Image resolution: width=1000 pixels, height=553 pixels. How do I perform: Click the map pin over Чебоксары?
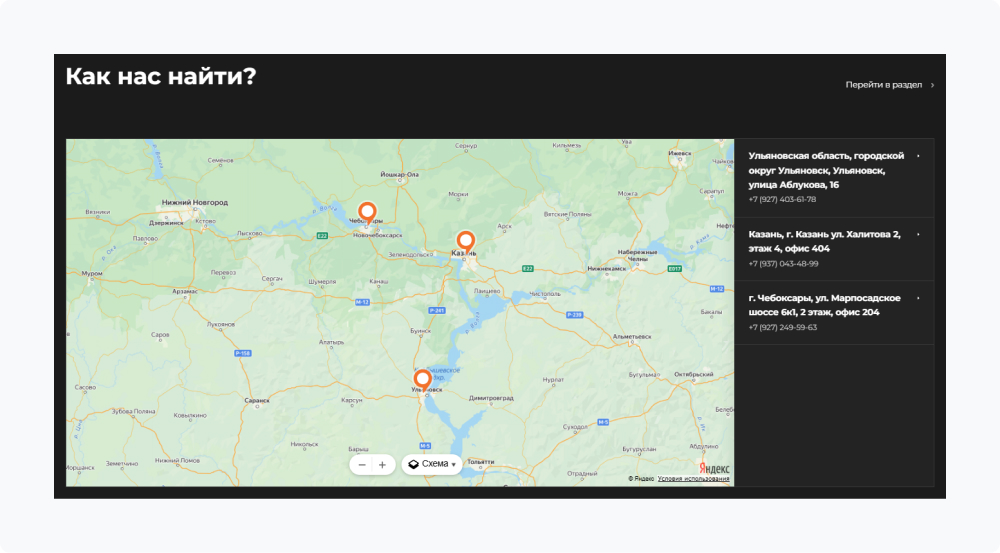click(x=367, y=212)
